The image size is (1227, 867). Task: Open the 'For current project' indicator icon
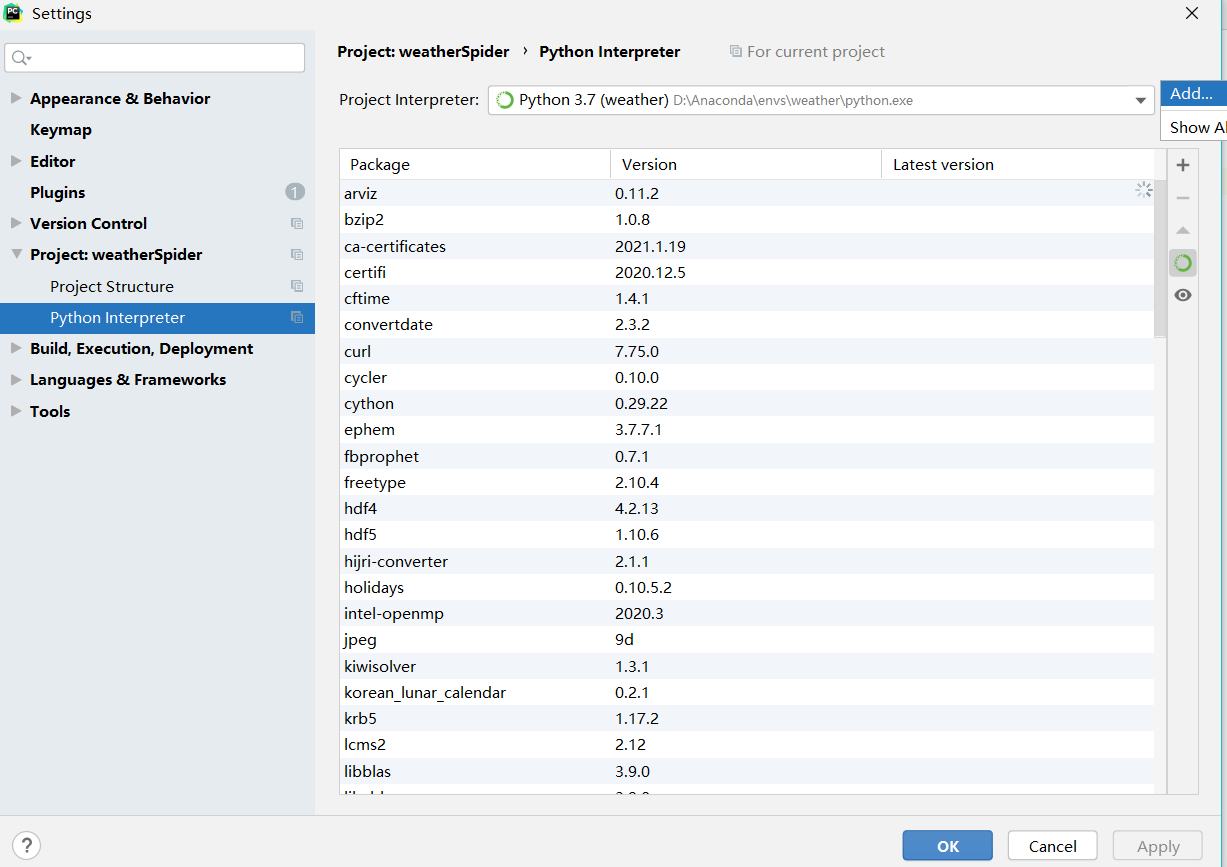(736, 51)
